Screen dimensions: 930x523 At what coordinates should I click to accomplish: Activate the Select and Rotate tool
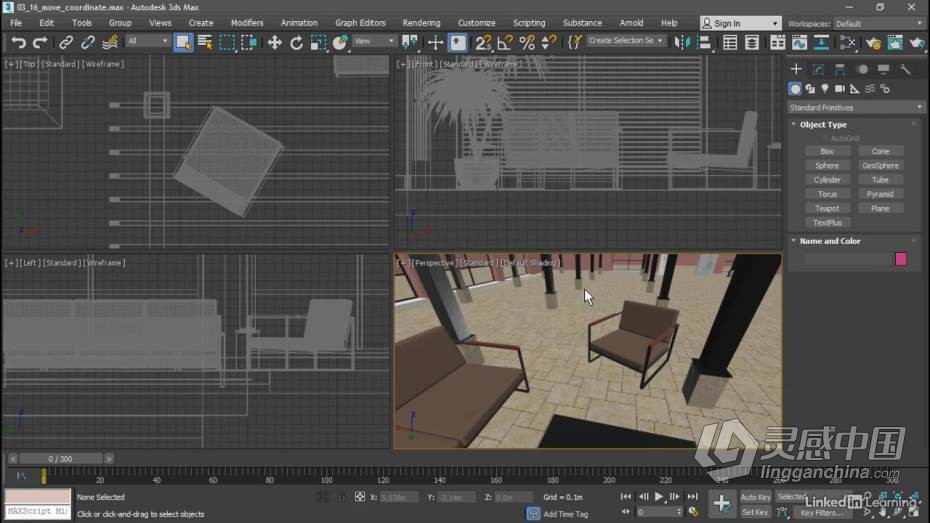296,42
